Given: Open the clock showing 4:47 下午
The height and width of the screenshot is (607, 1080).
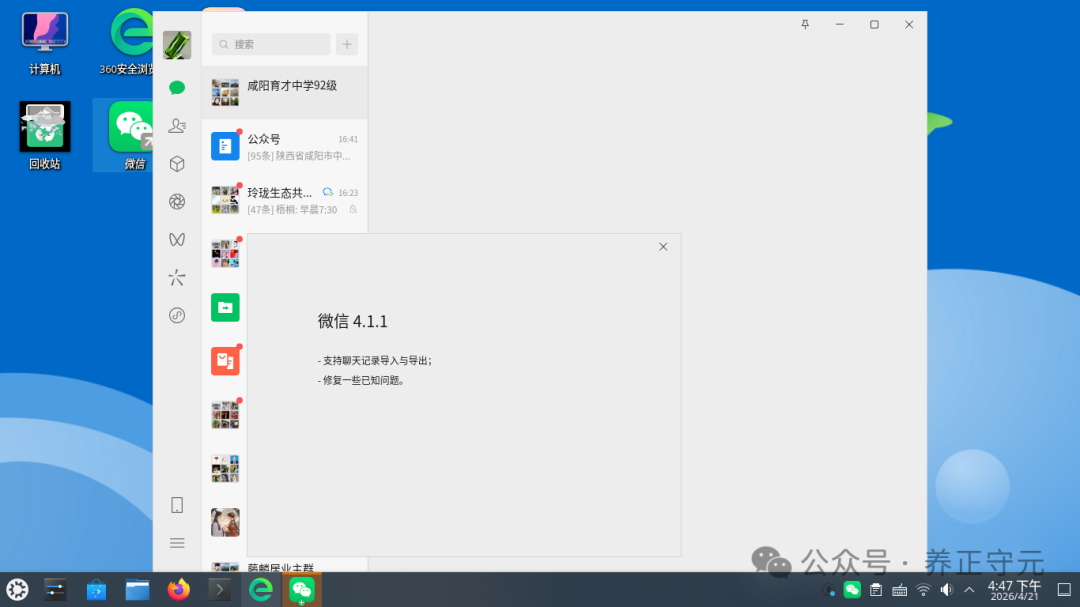Looking at the screenshot, I should coord(1014,590).
